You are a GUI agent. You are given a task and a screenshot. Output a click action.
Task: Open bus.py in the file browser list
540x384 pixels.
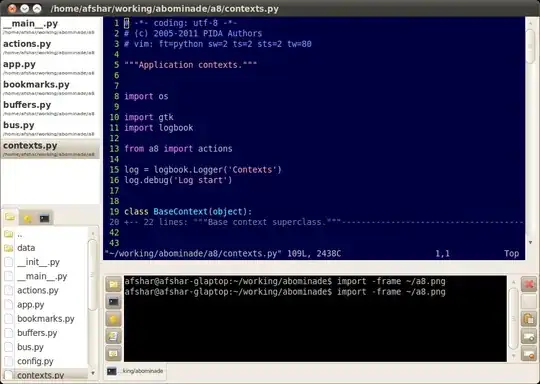pyautogui.click(x=45, y=347)
